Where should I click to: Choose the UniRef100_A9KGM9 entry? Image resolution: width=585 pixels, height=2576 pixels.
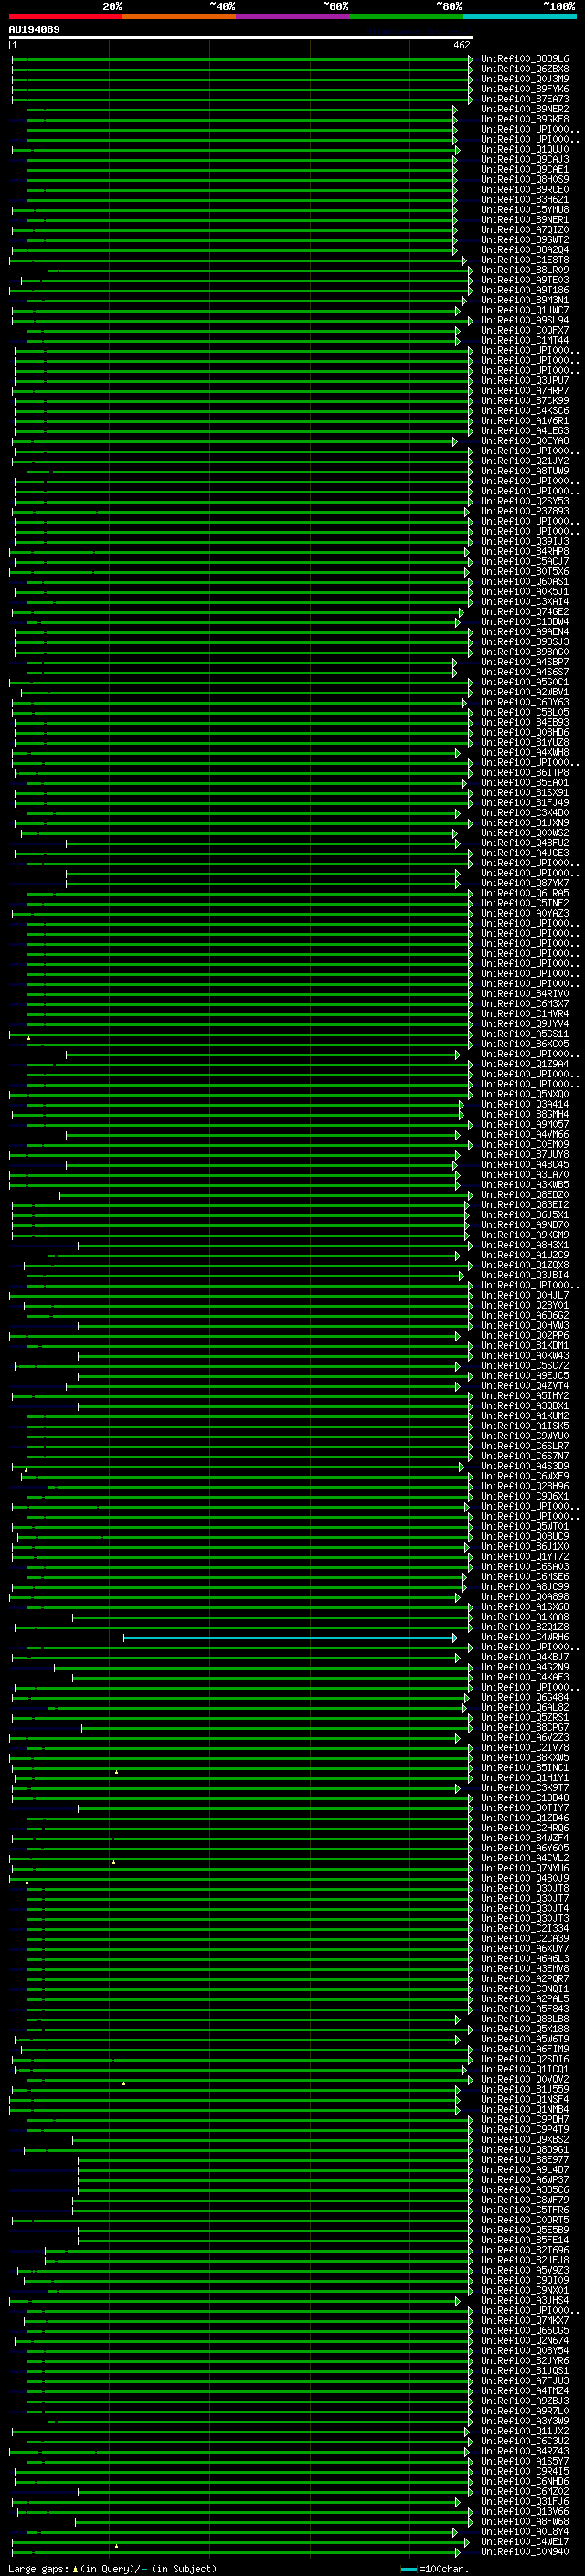pyautogui.click(x=525, y=1235)
